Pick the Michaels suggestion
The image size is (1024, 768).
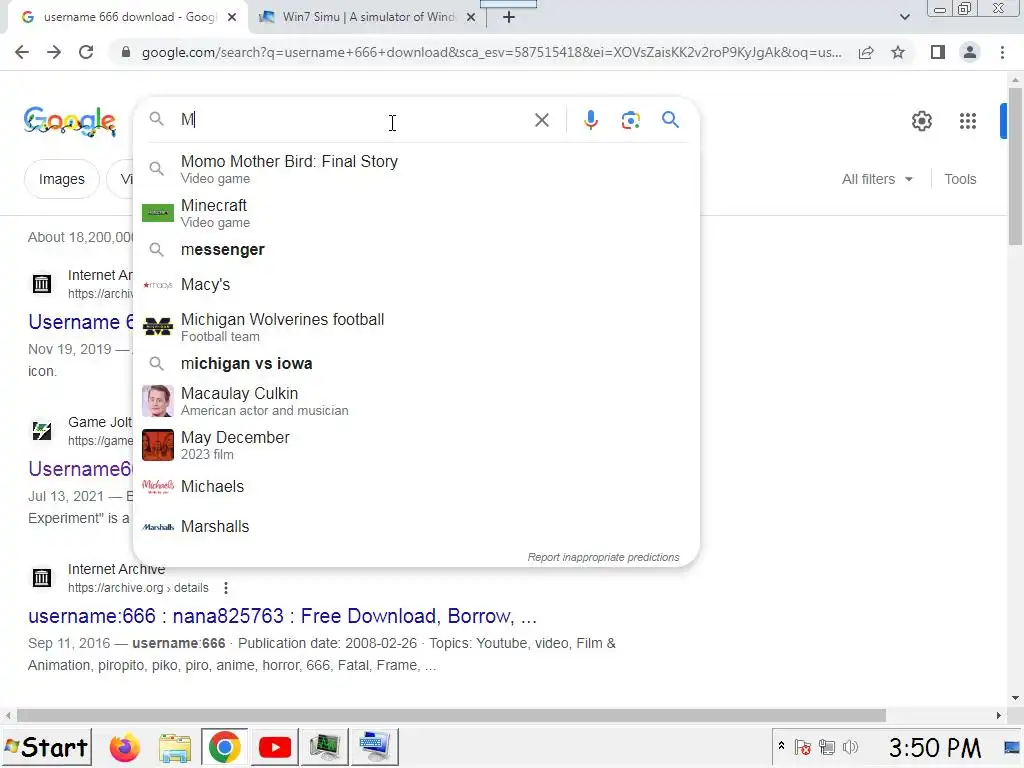tap(416, 487)
